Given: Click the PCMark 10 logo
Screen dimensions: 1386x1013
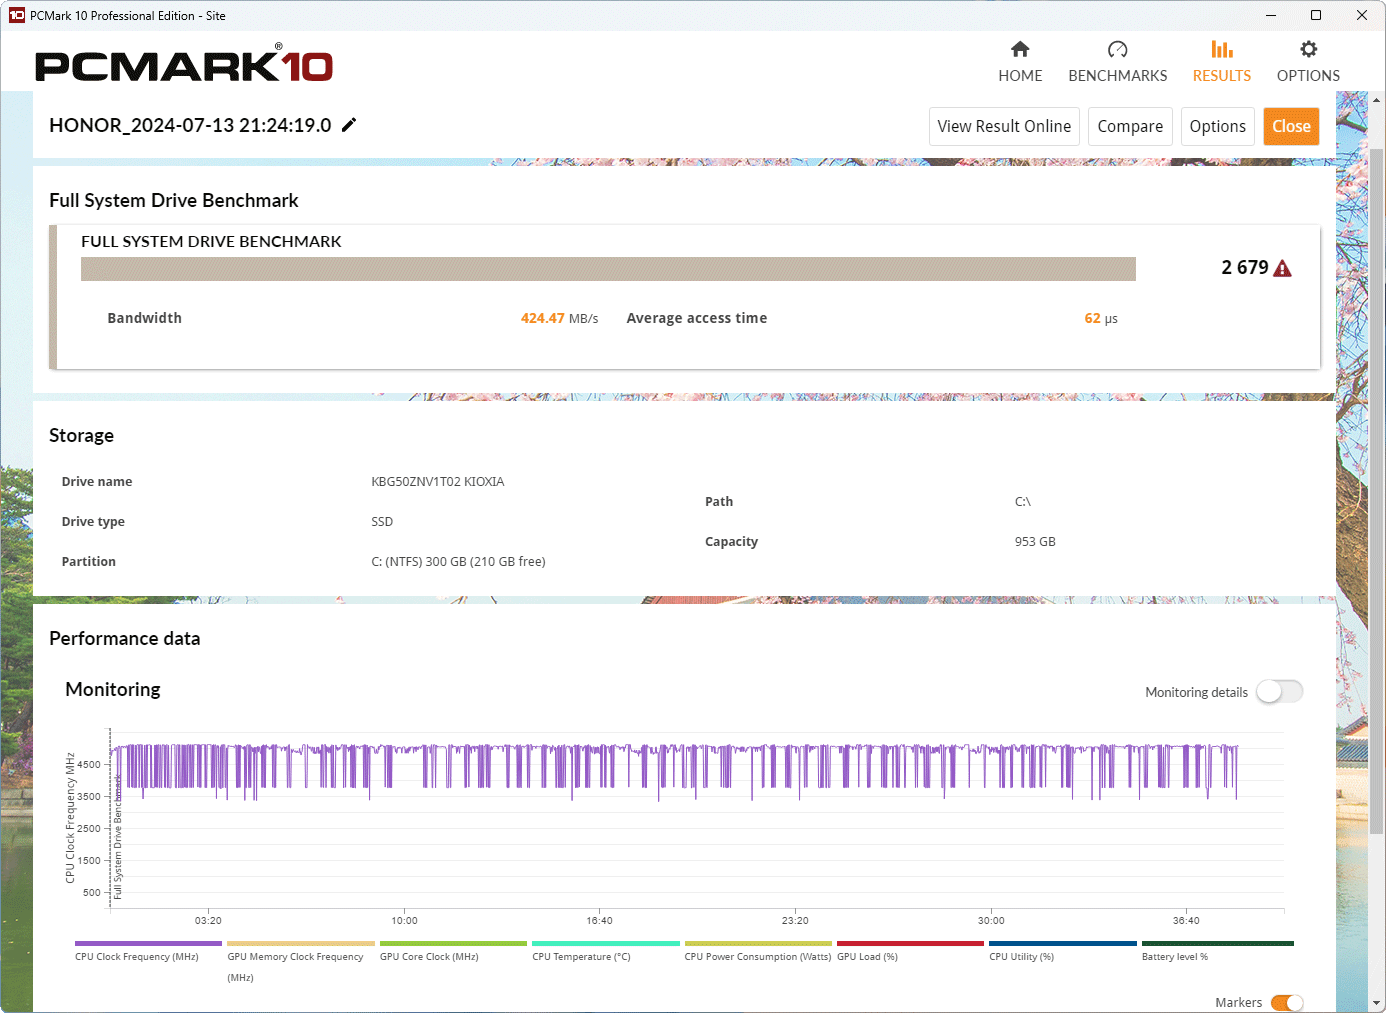Looking at the screenshot, I should (x=184, y=65).
